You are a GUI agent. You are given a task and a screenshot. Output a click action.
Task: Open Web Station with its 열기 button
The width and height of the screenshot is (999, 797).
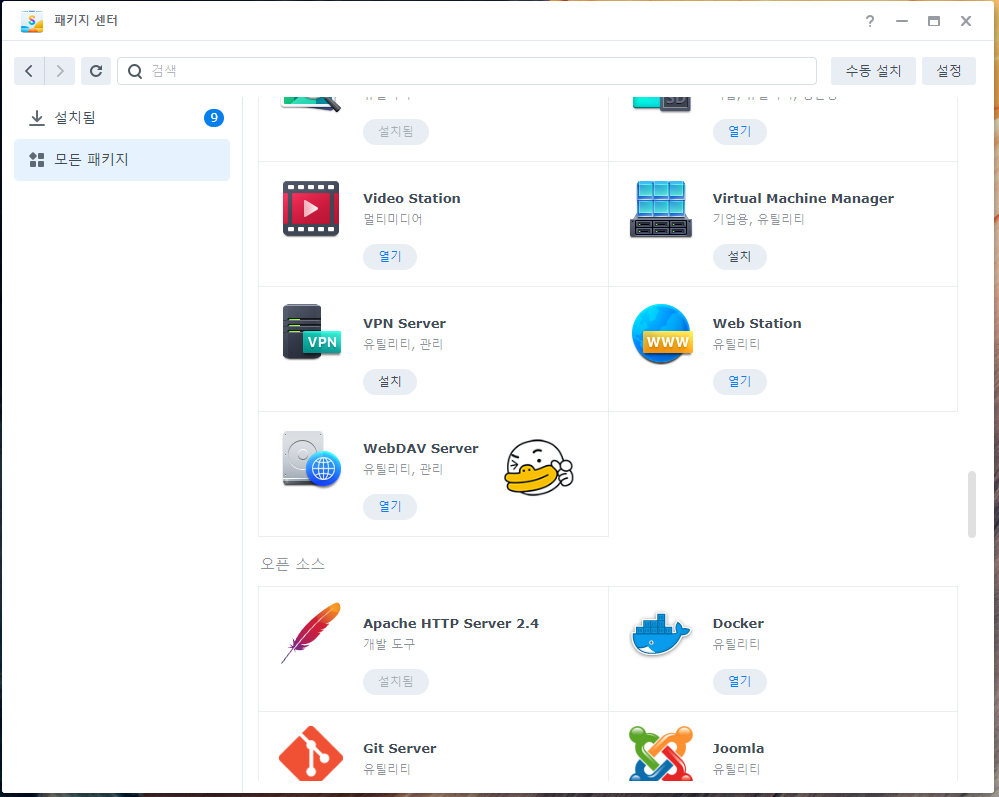(x=740, y=382)
